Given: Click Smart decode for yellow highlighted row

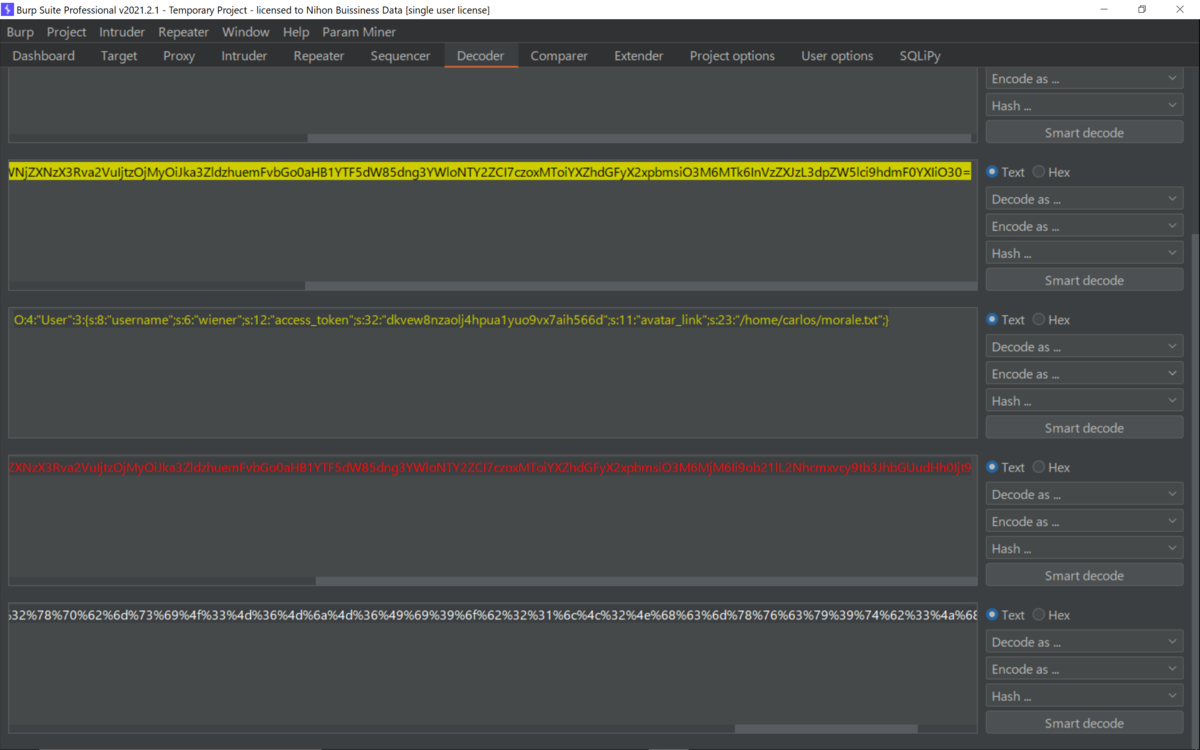Looking at the screenshot, I should coord(1084,280).
